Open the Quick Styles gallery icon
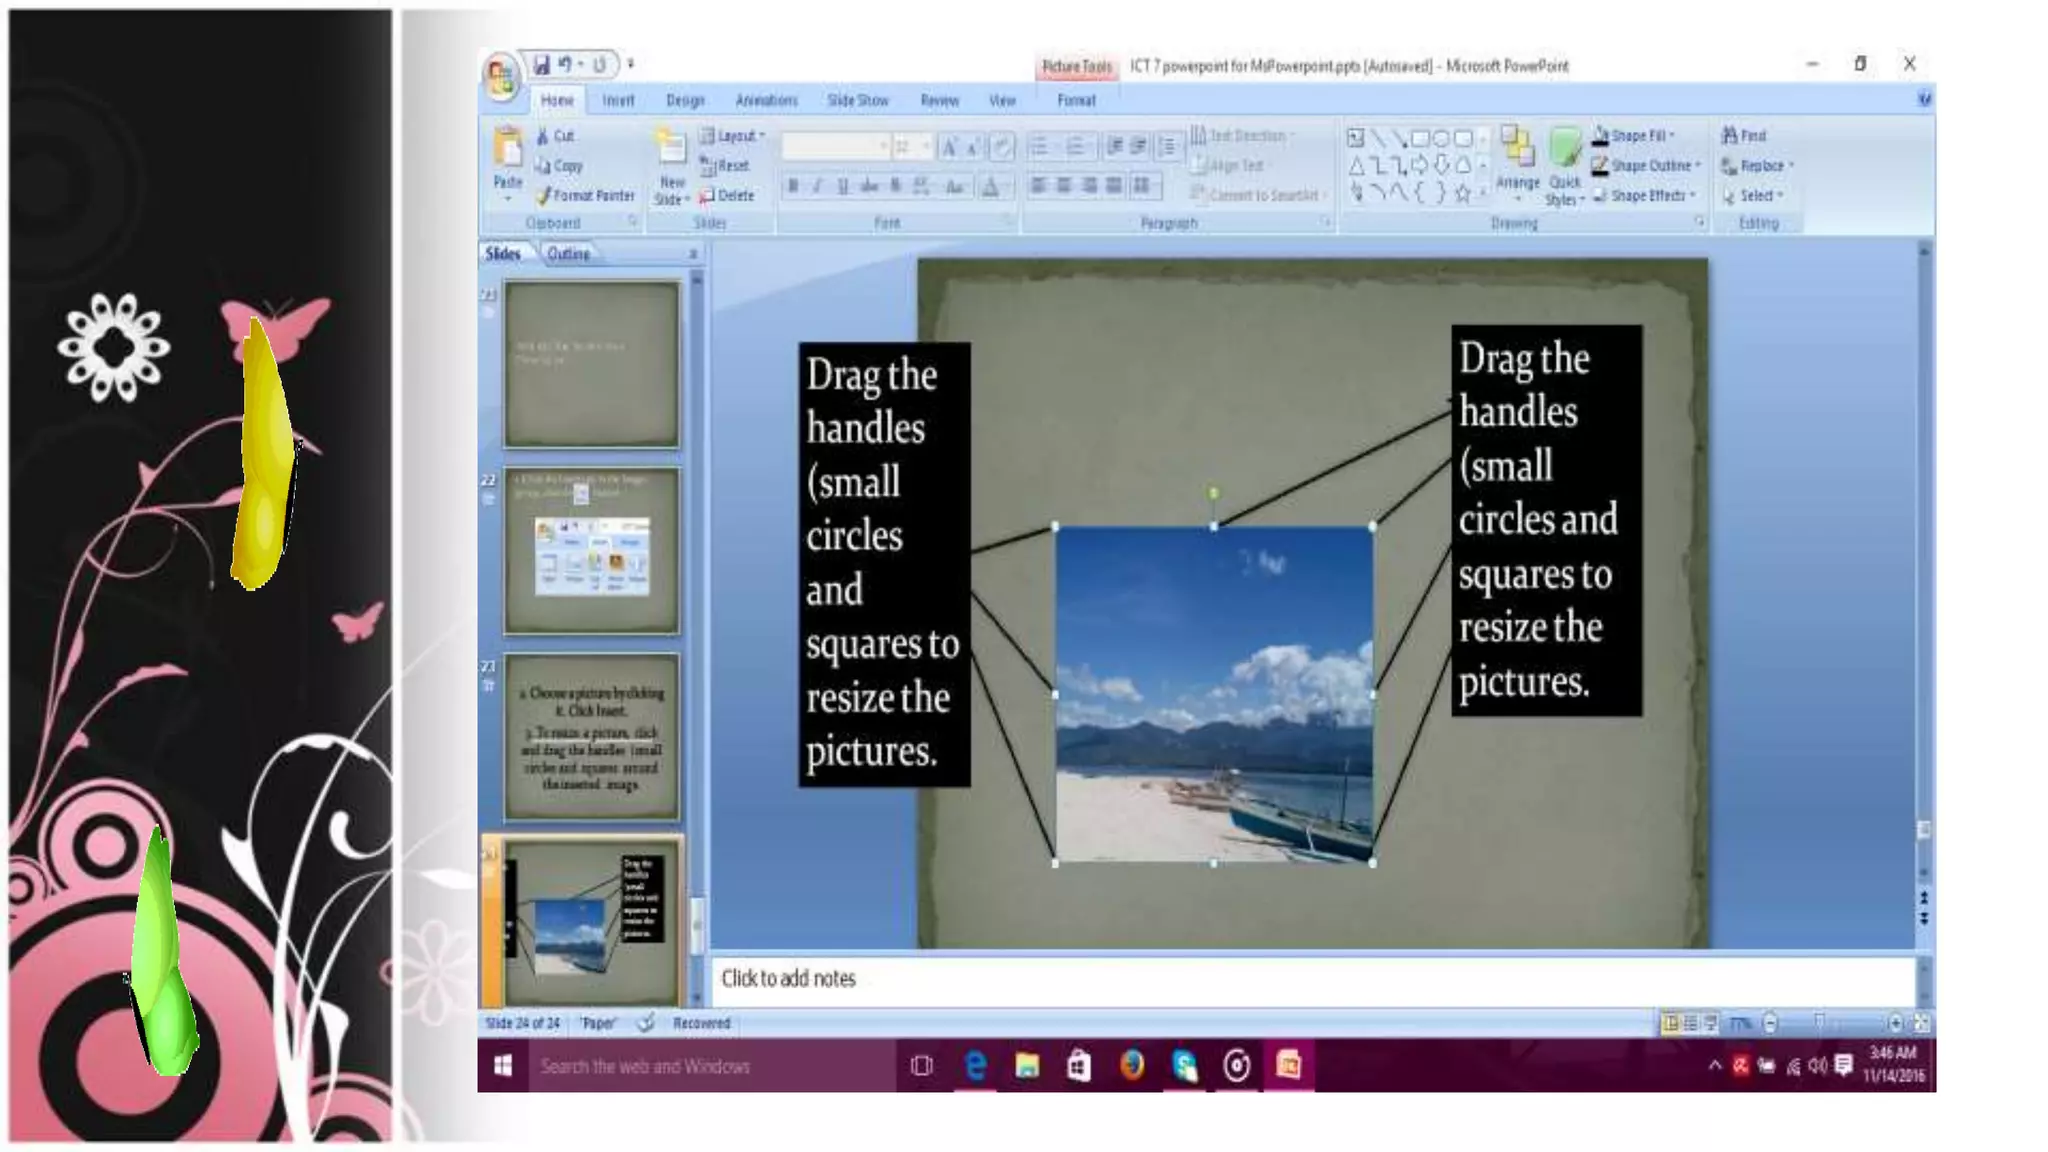The width and height of the screenshot is (2048, 1152). [1564, 150]
